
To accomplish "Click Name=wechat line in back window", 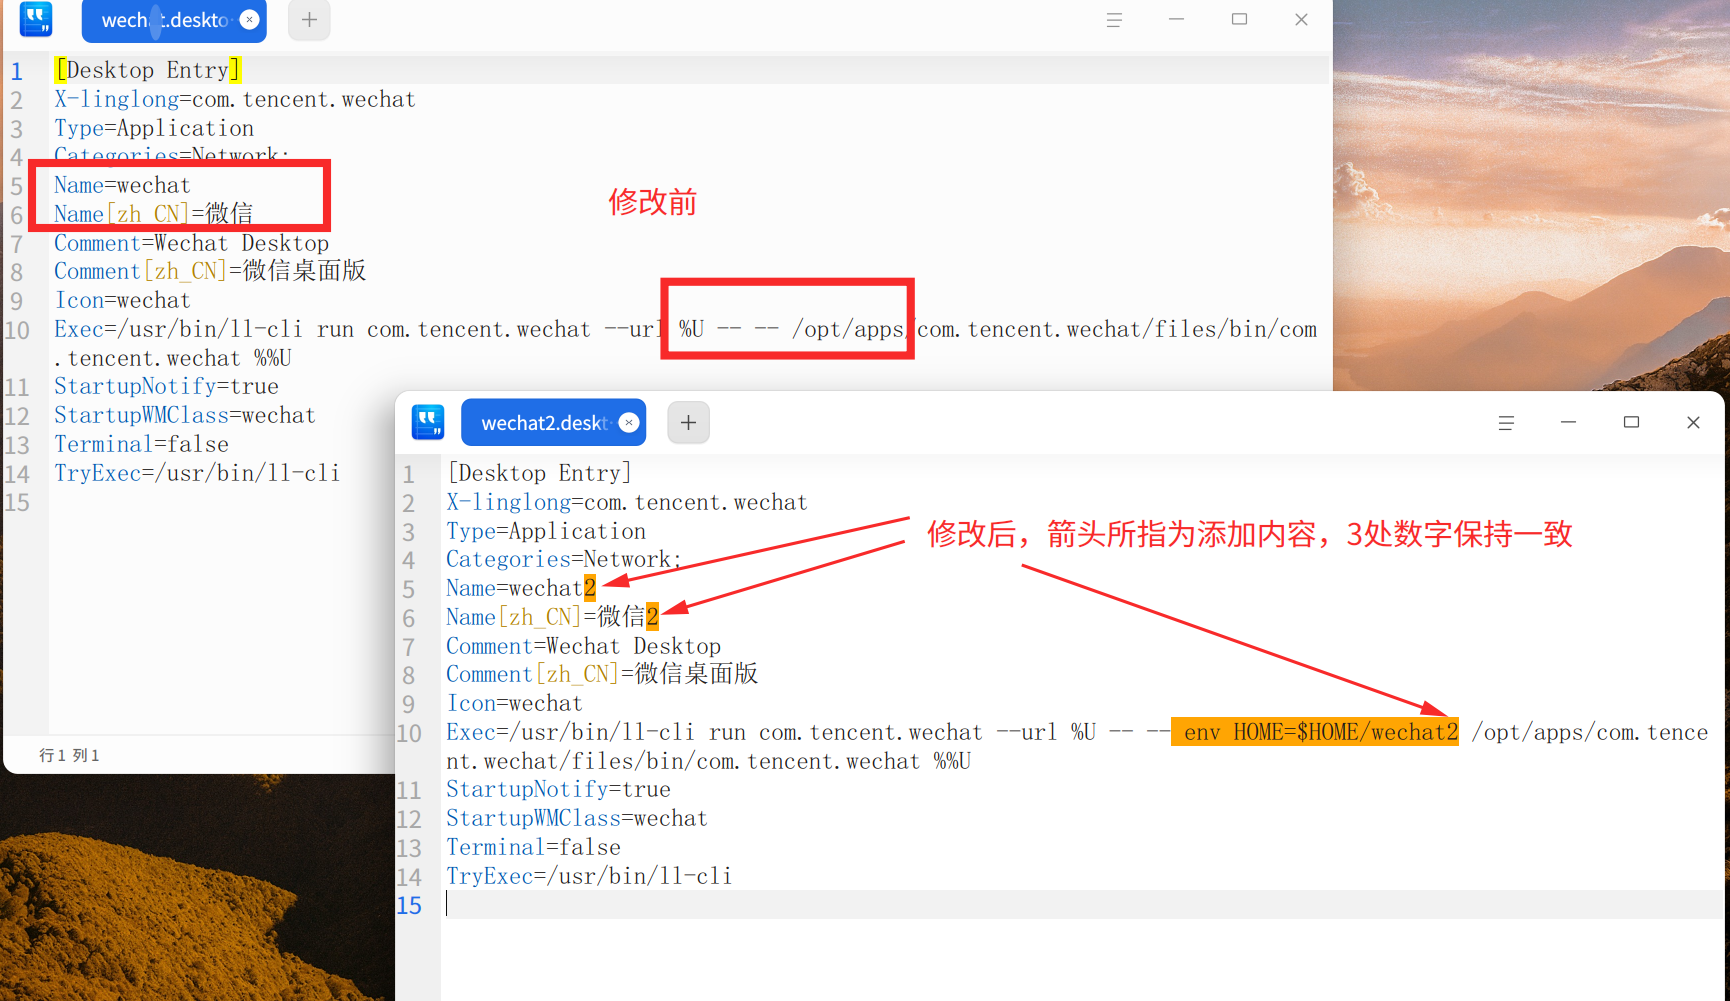I will 122,185.
